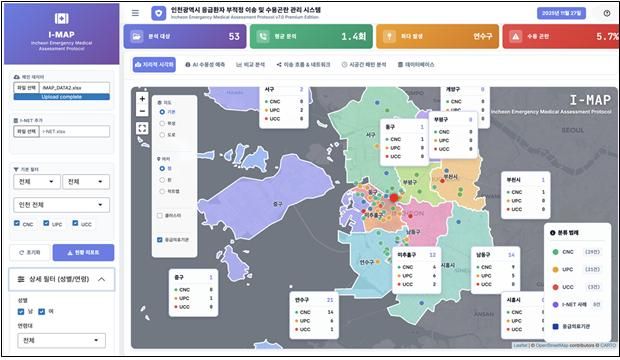
Task: Click the cloud upload icon
Action: [x=17, y=77]
